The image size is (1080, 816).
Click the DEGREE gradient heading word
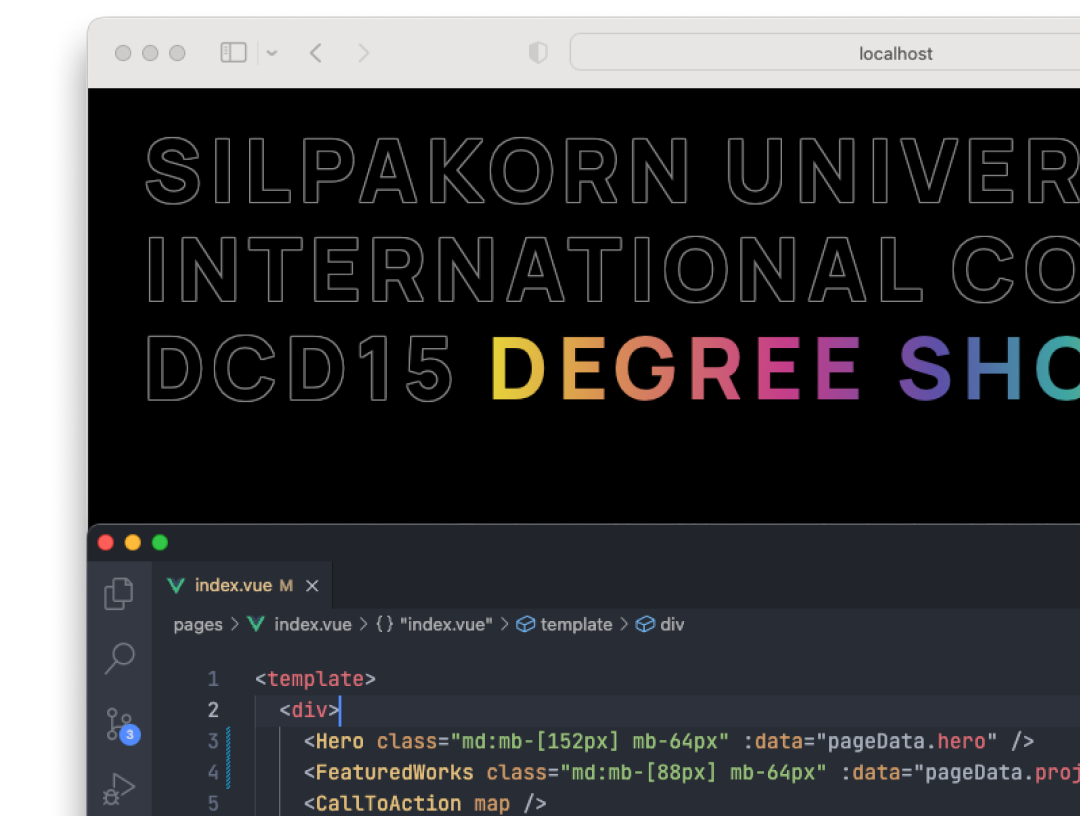click(x=676, y=368)
